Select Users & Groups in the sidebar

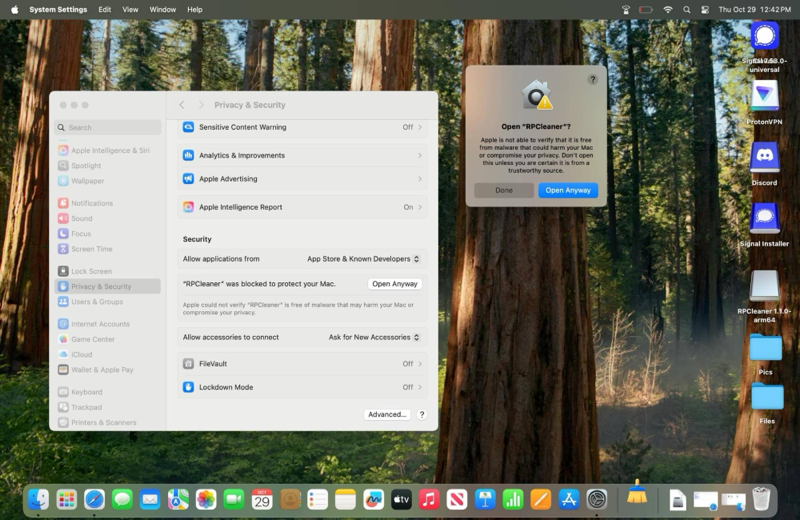(108, 302)
